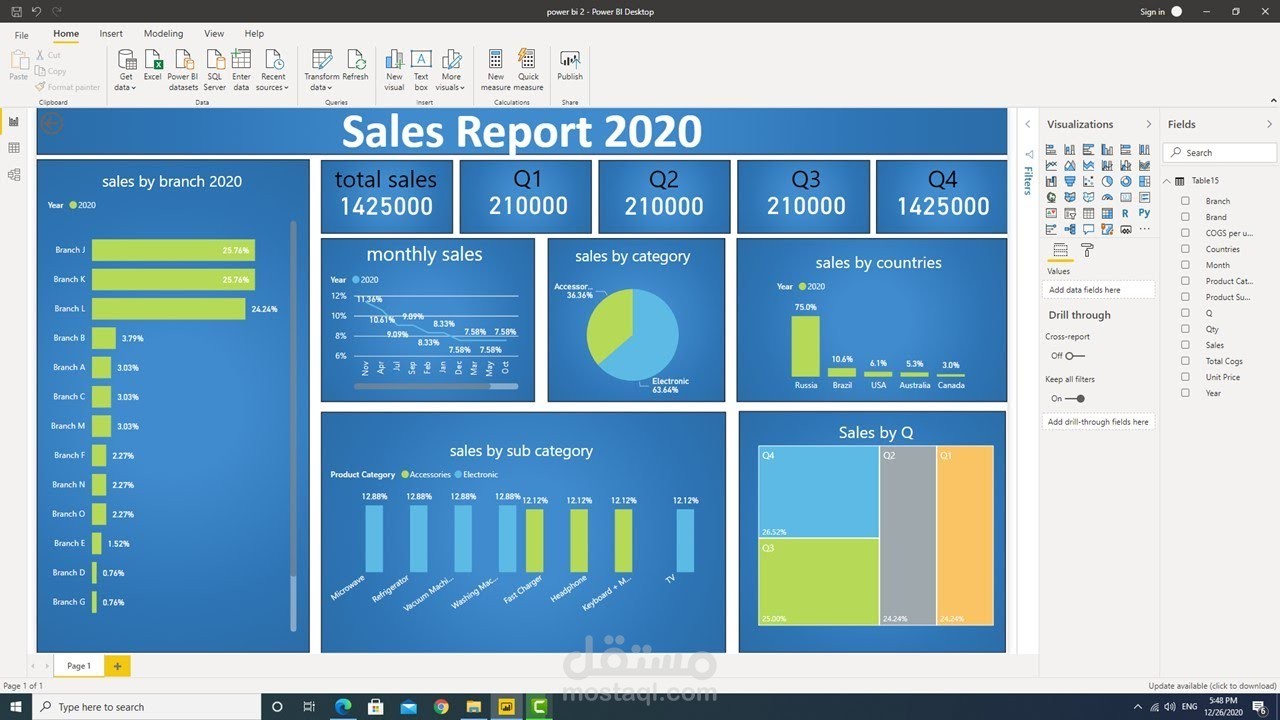Switch to the Modeling ribbon tab
The image size is (1280, 720).
tap(163, 33)
